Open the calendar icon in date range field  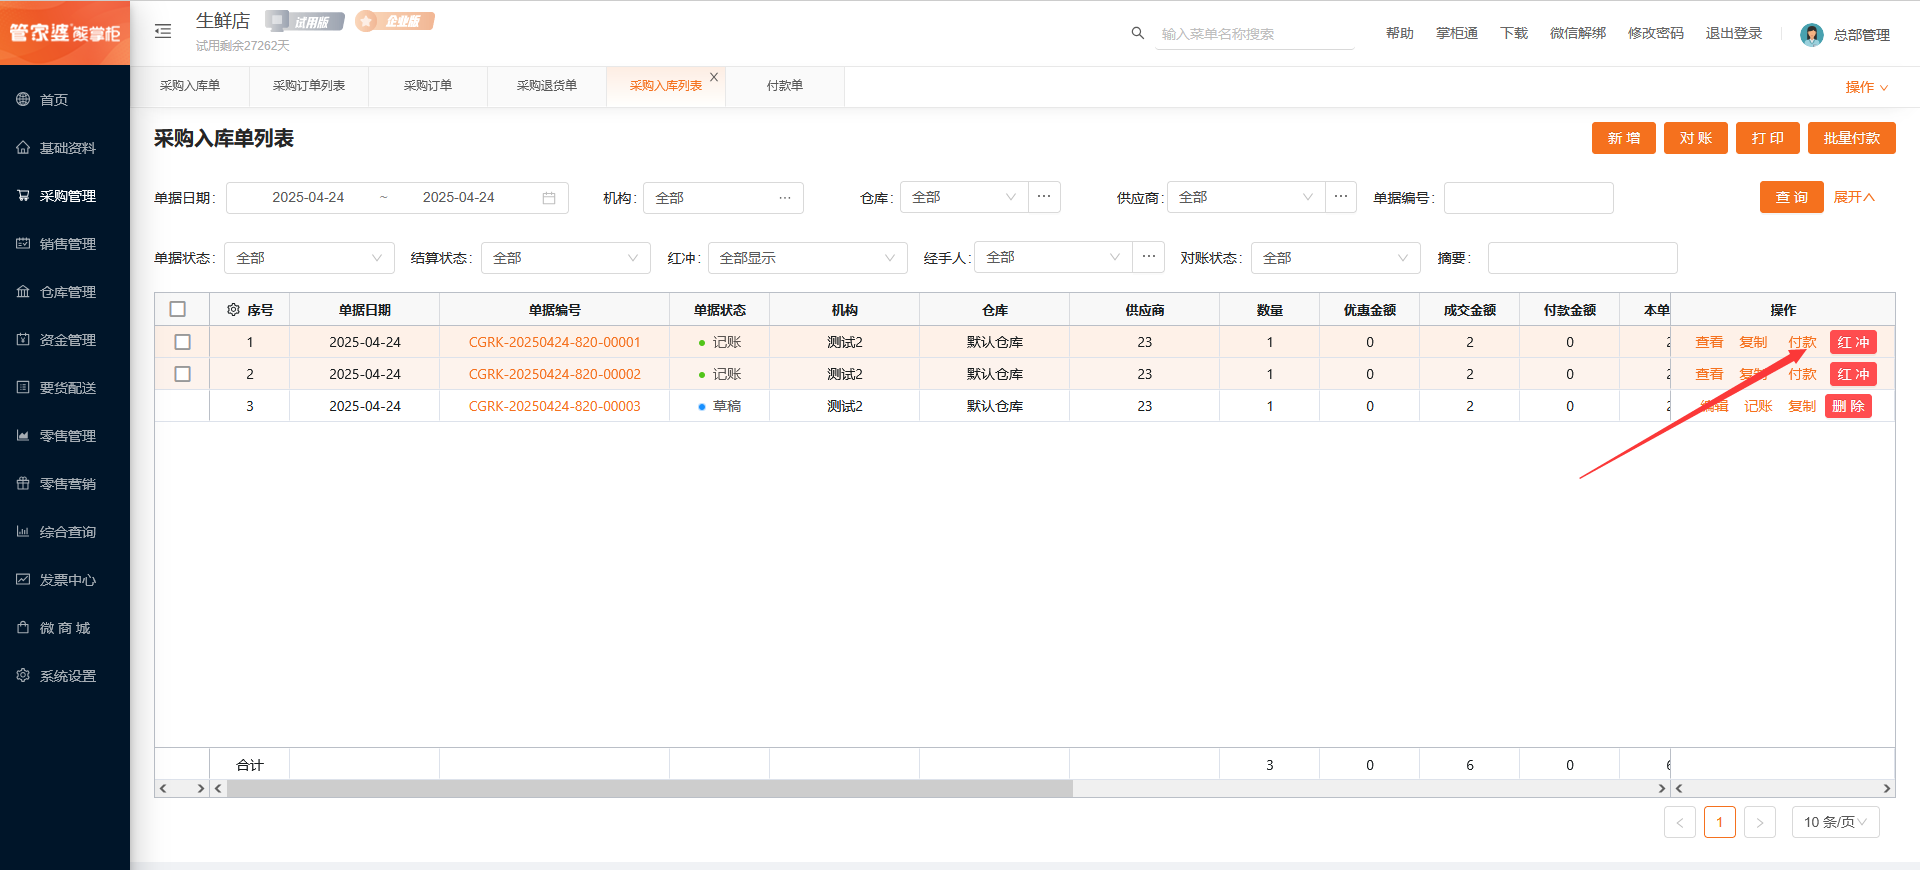(x=549, y=198)
